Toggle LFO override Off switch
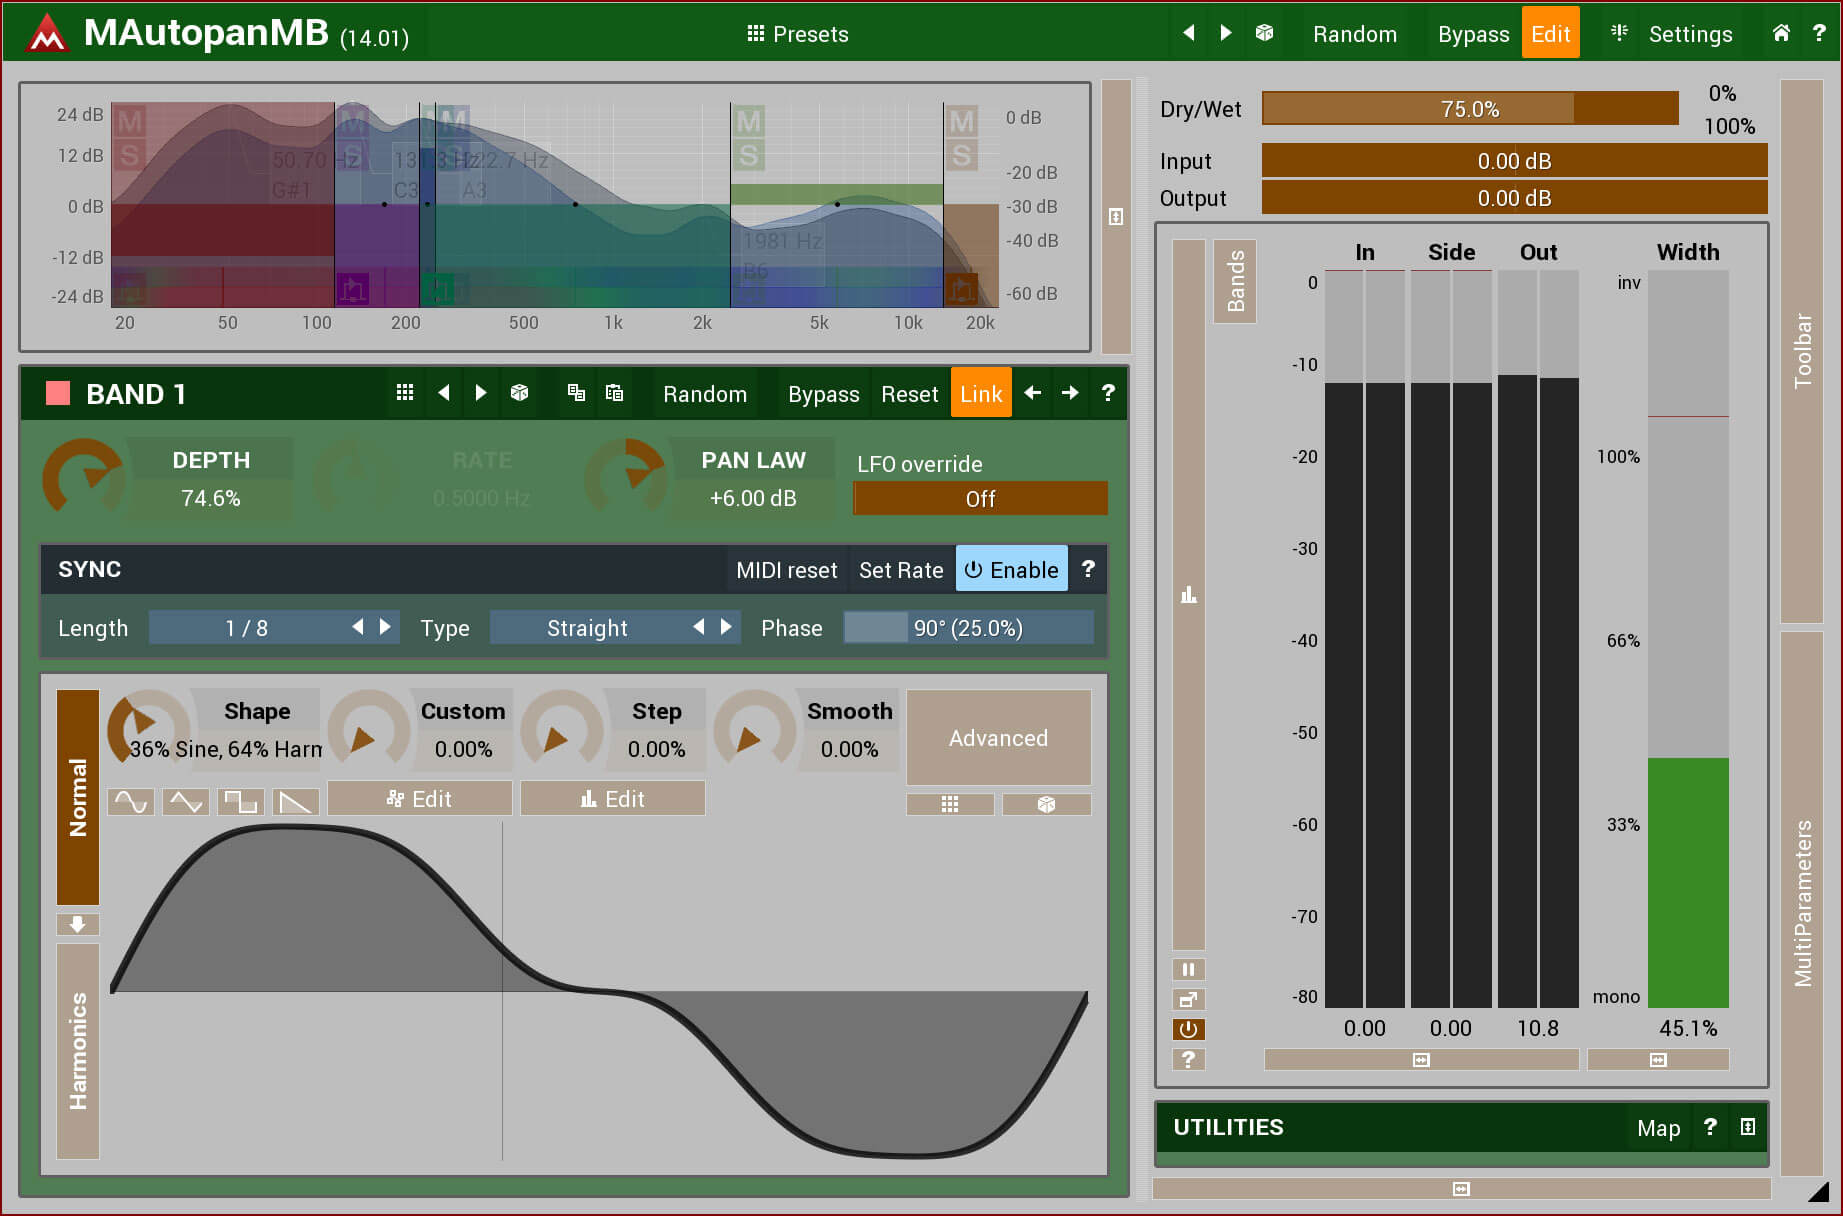 (980, 498)
